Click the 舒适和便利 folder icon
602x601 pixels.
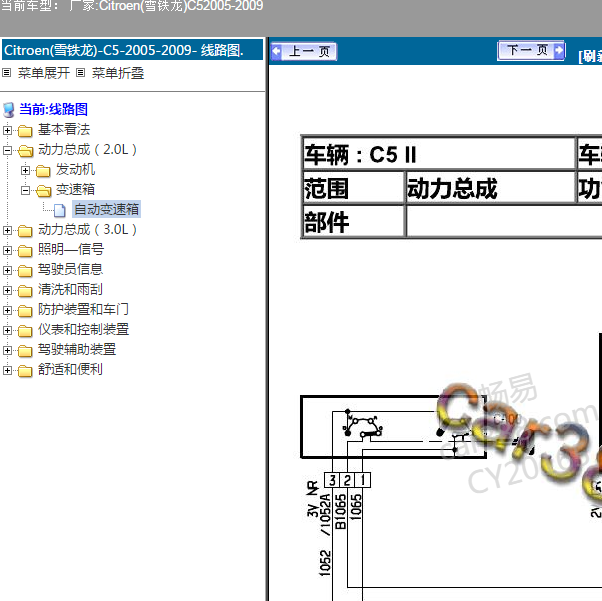(x=25, y=370)
